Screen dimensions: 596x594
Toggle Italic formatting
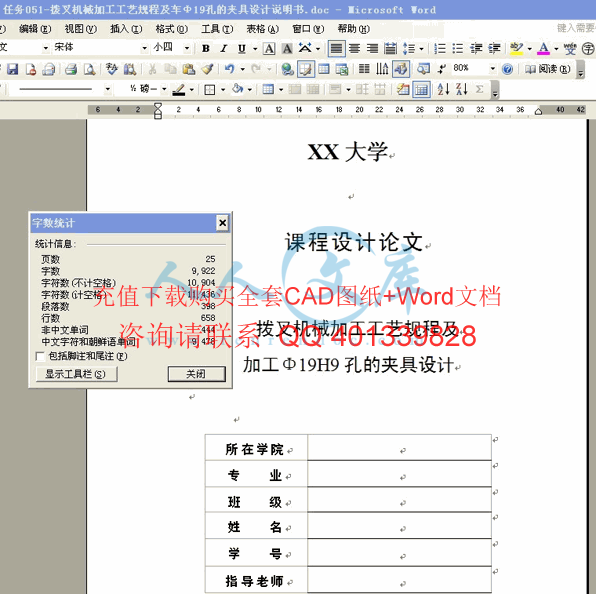tap(224, 49)
